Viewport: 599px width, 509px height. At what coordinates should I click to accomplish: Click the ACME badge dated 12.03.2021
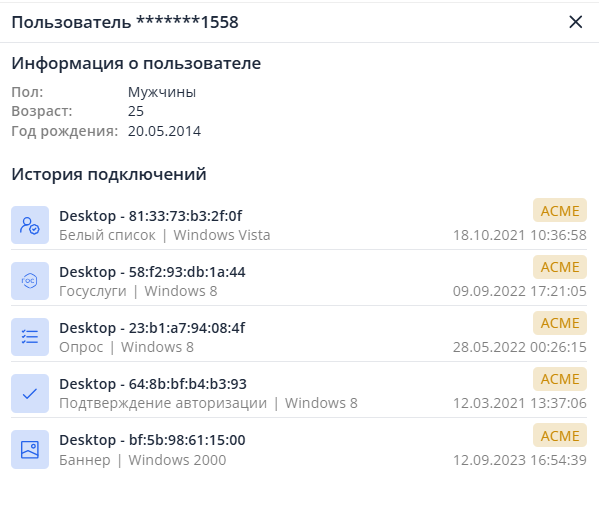560,379
